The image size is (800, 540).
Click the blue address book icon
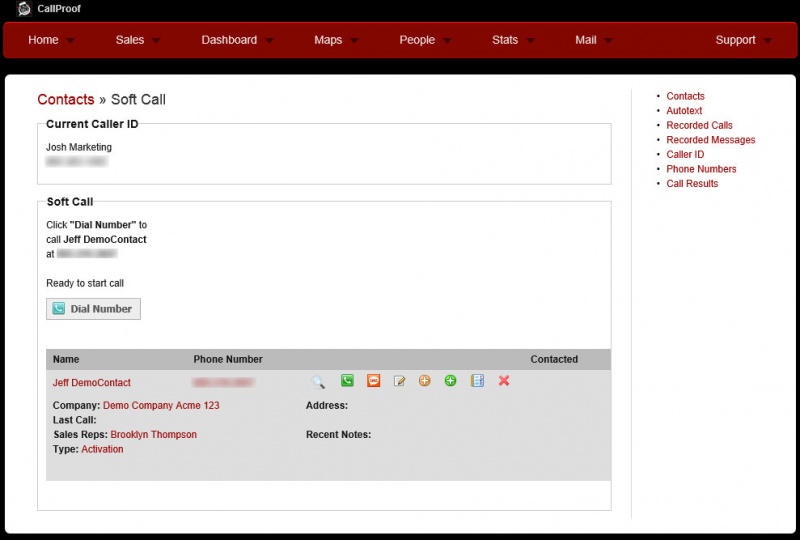pos(477,381)
